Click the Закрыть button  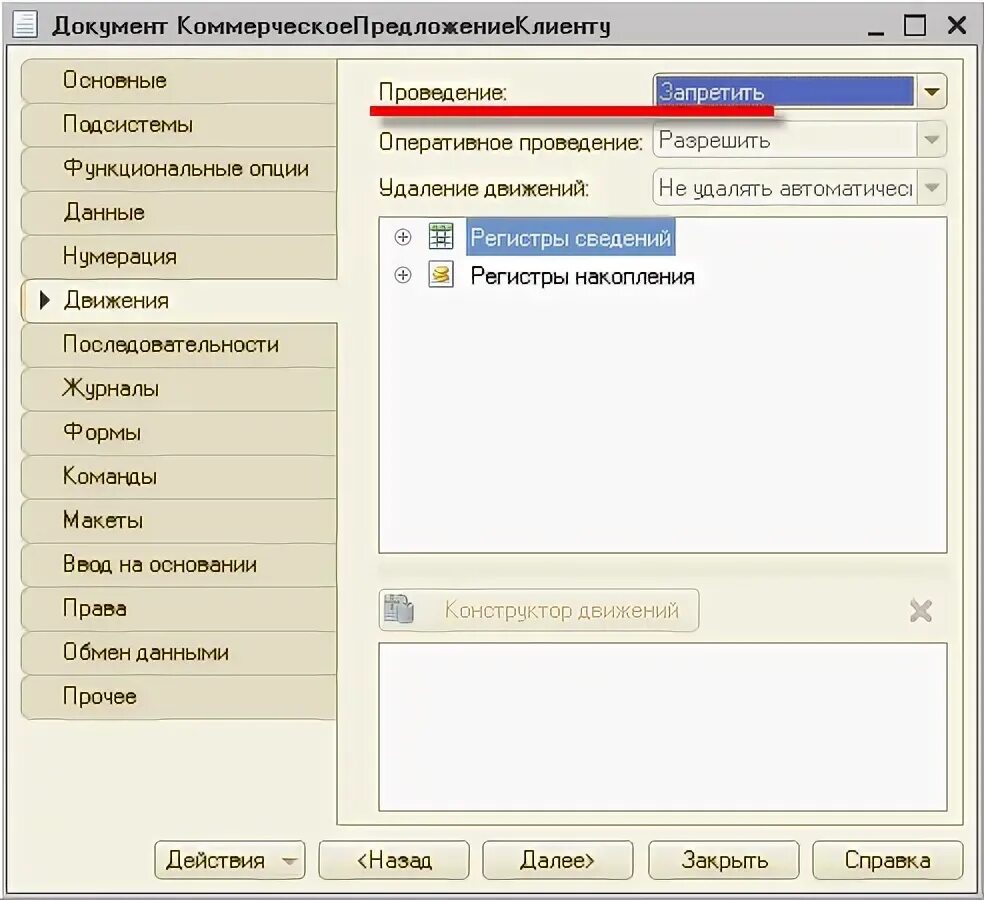pyautogui.click(x=724, y=860)
